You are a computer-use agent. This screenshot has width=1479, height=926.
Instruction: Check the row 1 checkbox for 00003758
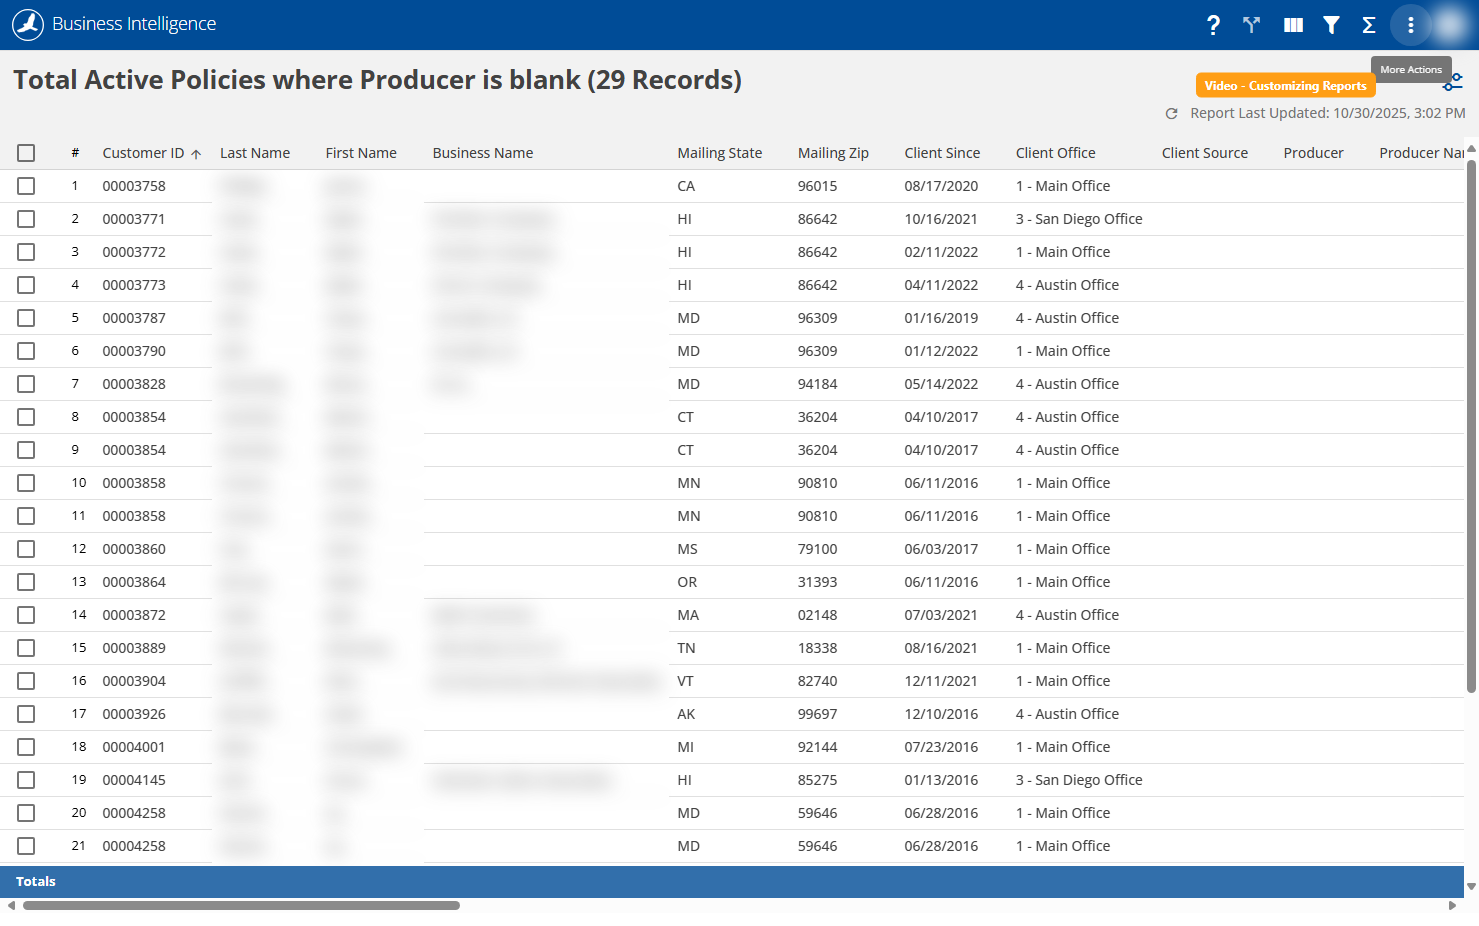pos(26,186)
